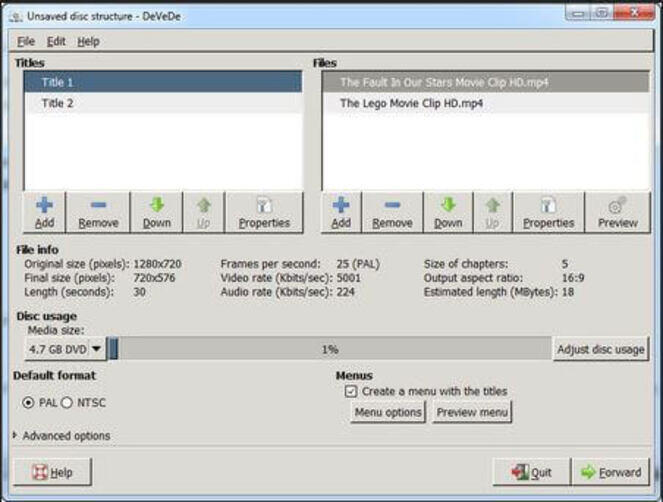Image resolution: width=663 pixels, height=502 pixels.
Task: Preview the selected video file
Action: (x=617, y=212)
